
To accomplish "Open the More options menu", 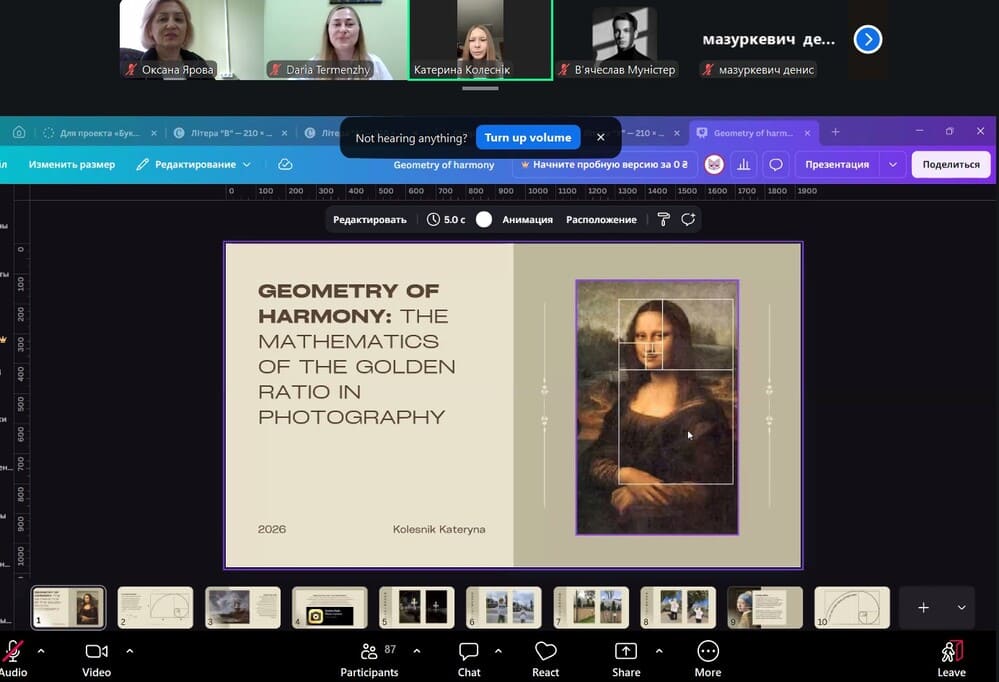I will tap(708, 658).
